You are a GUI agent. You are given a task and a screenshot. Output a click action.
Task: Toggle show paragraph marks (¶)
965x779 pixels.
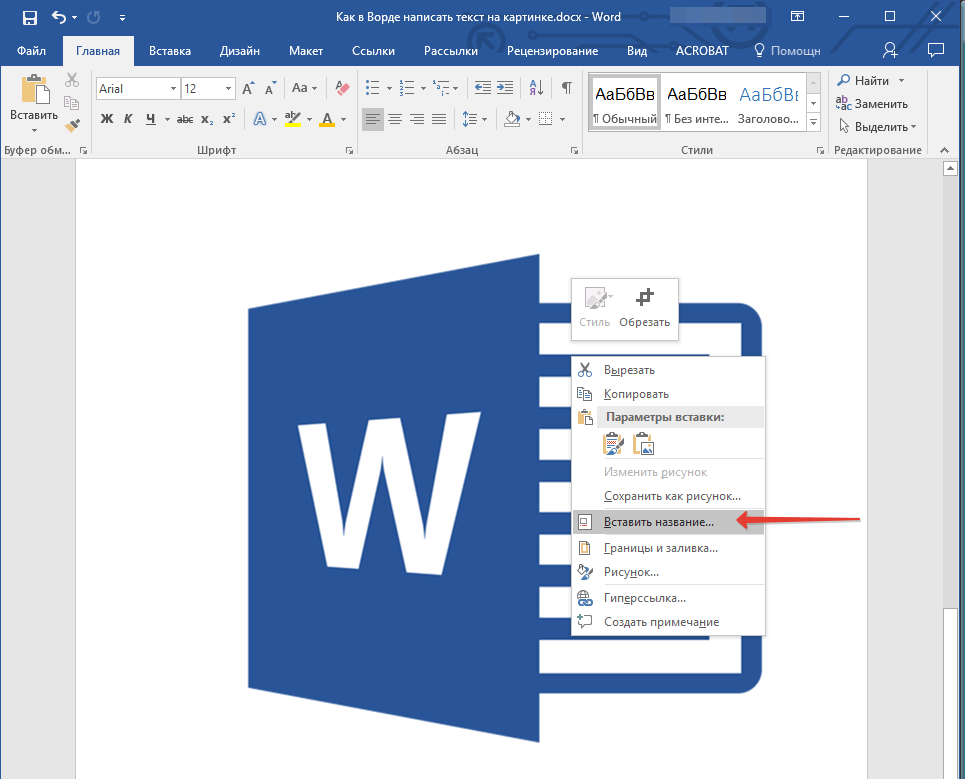click(566, 88)
